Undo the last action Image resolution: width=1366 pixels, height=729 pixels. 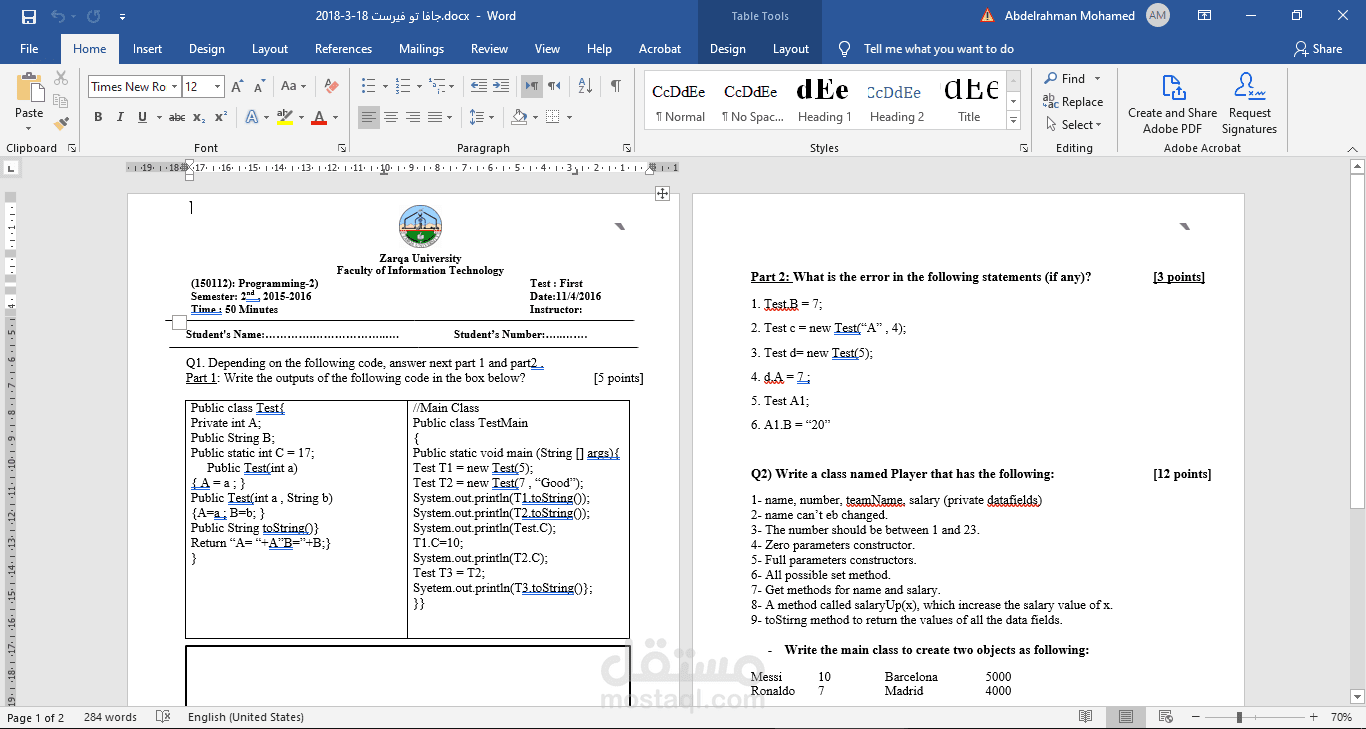[56, 16]
